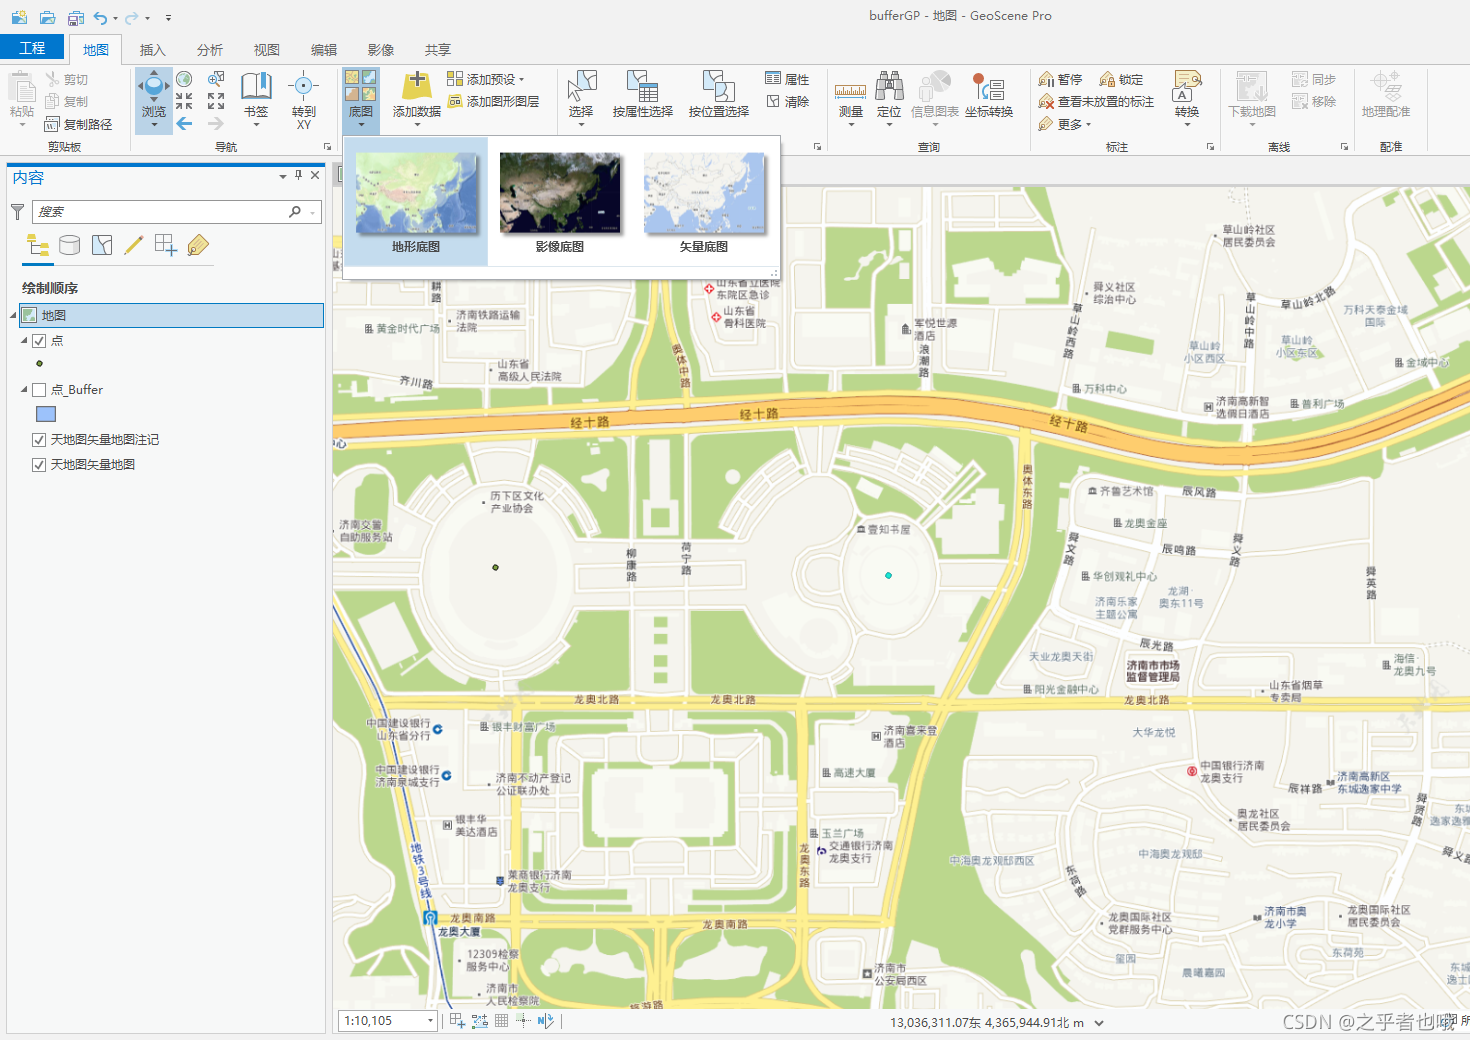This screenshot has width=1470, height=1040.
Task: Choose the 地形底图 basemap thumbnail
Action: pos(416,202)
